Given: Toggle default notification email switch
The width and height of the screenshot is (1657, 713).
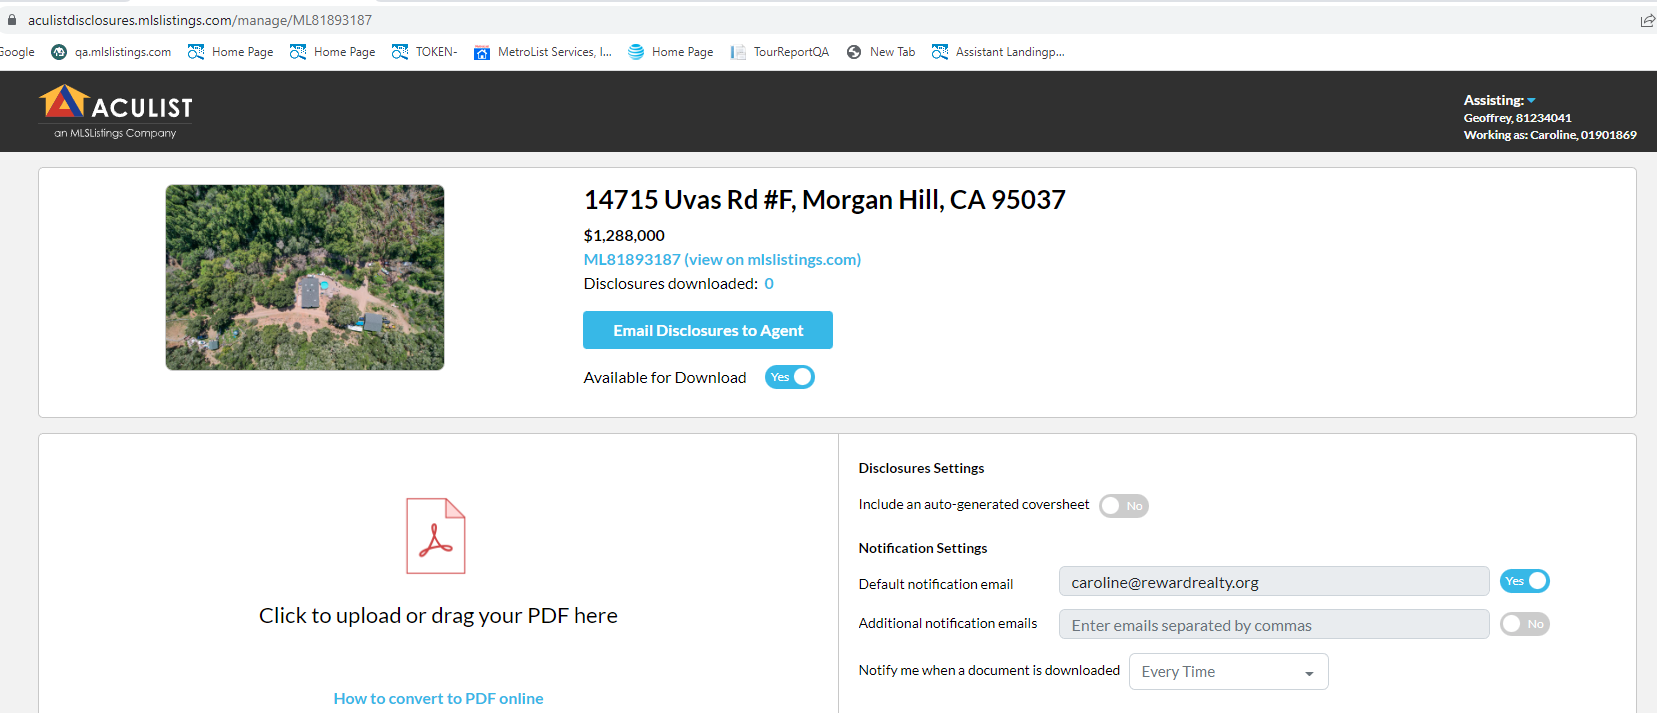Looking at the screenshot, I should coord(1525,581).
